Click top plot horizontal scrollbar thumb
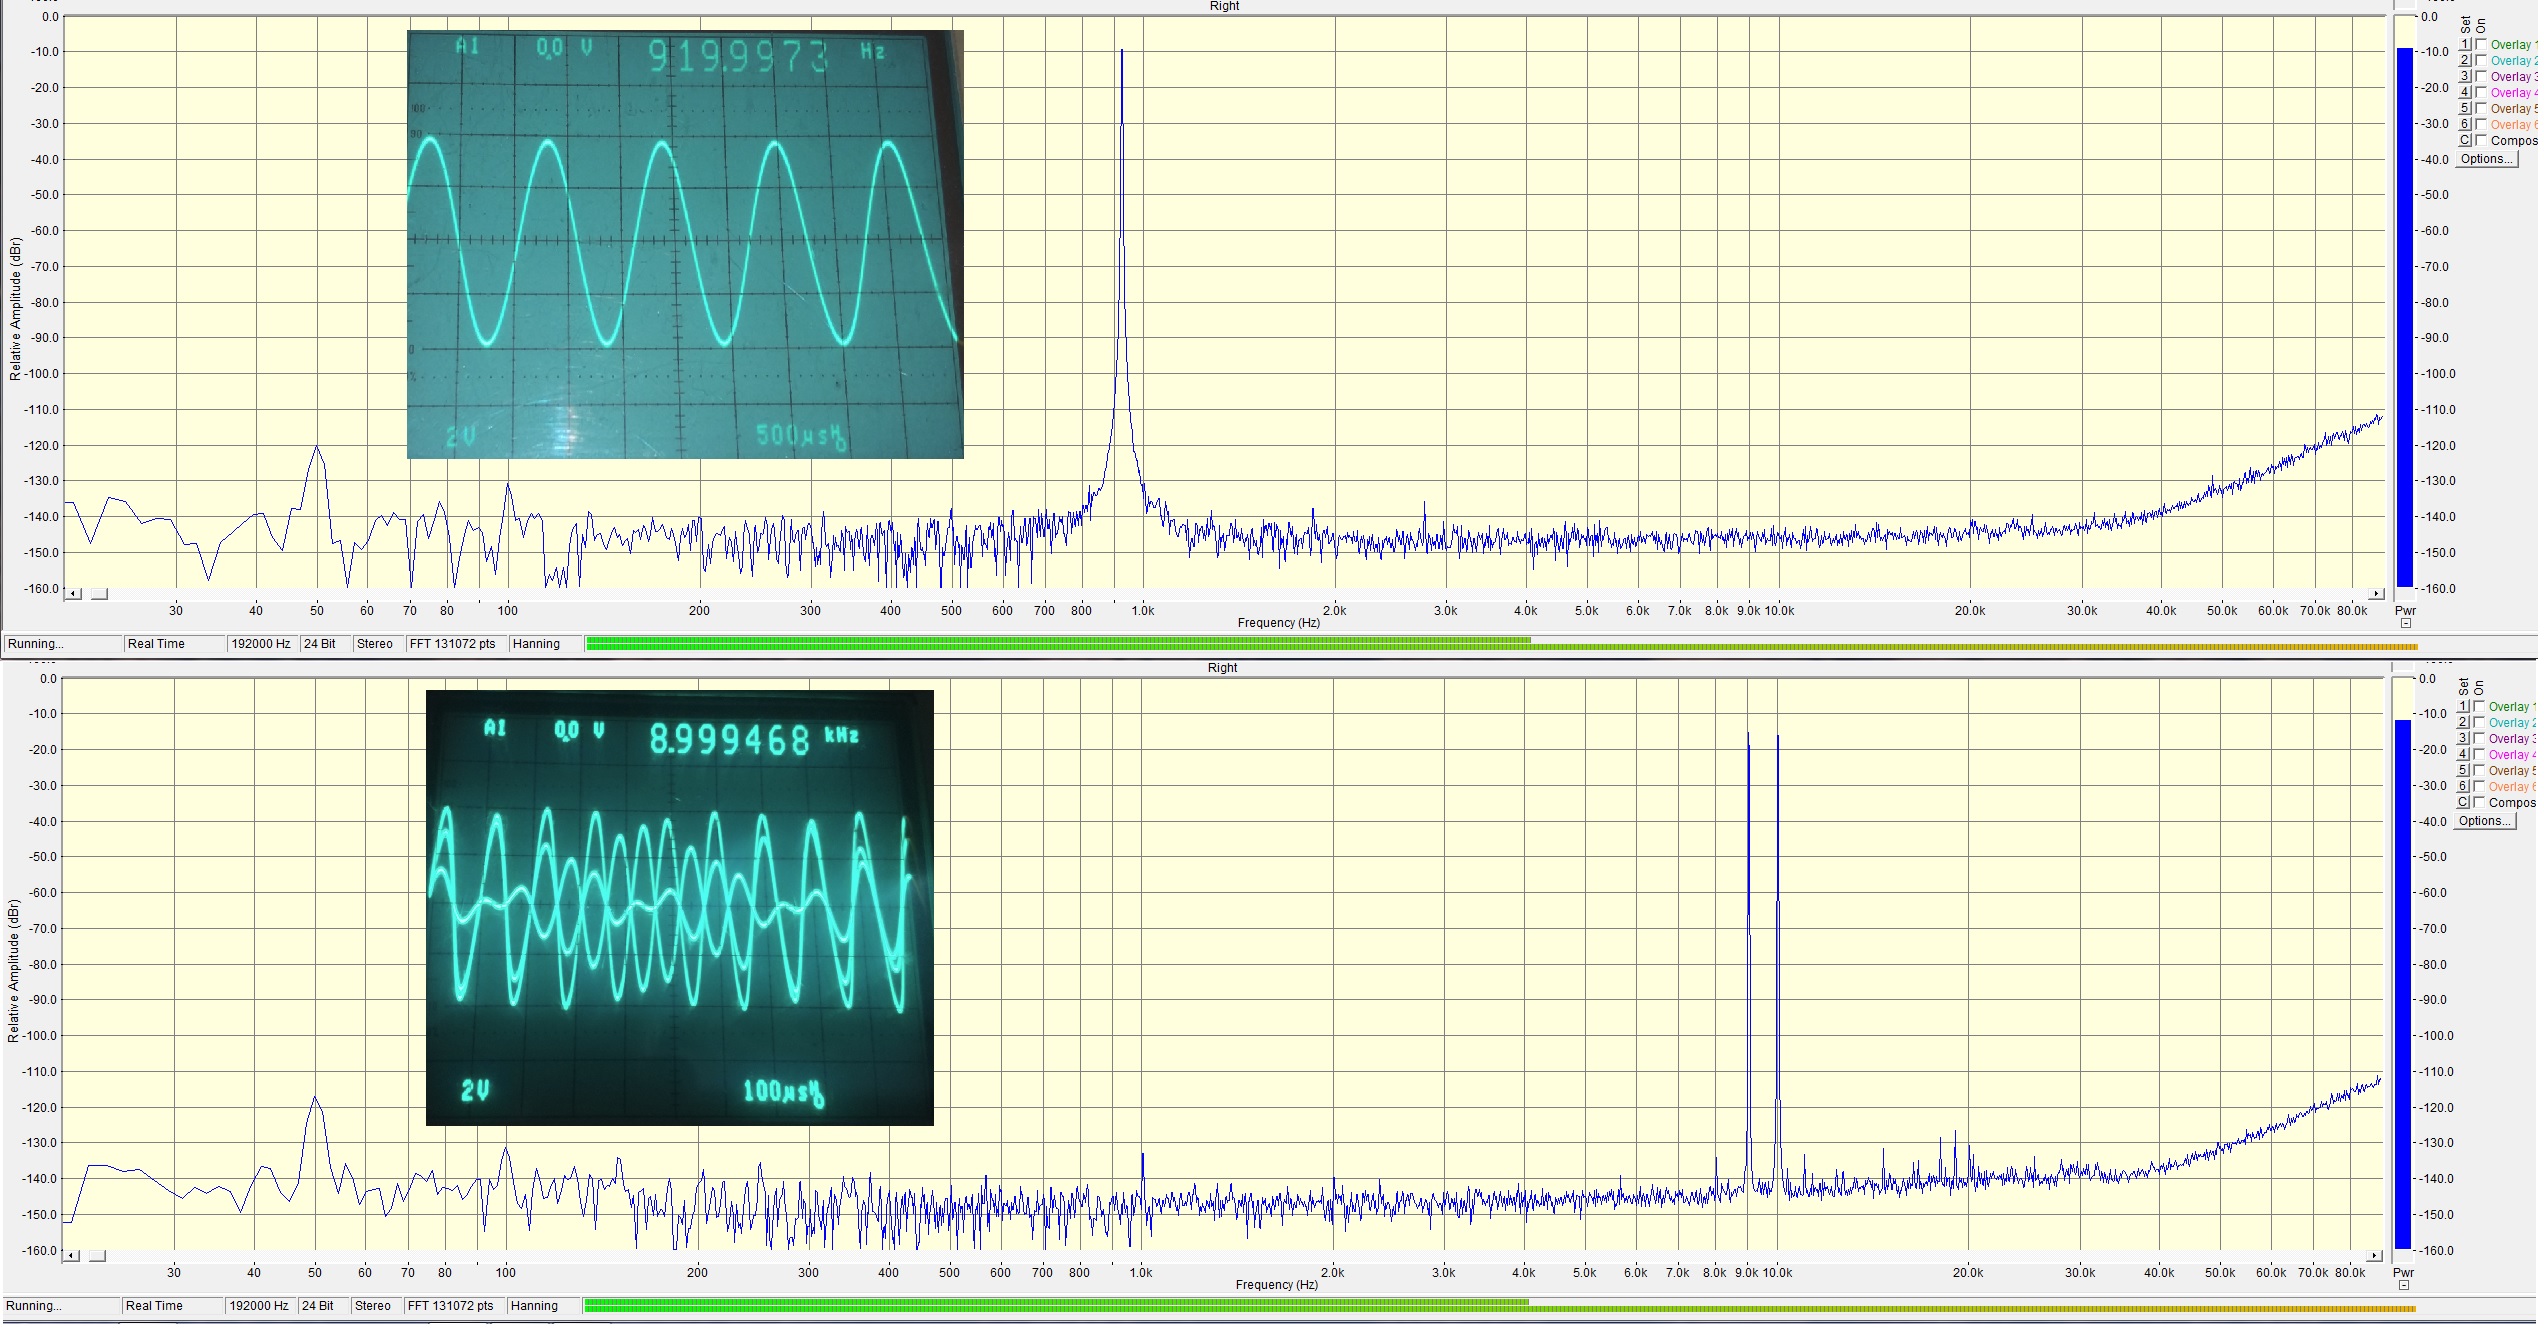The height and width of the screenshot is (1332, 2544). [99, 594]
